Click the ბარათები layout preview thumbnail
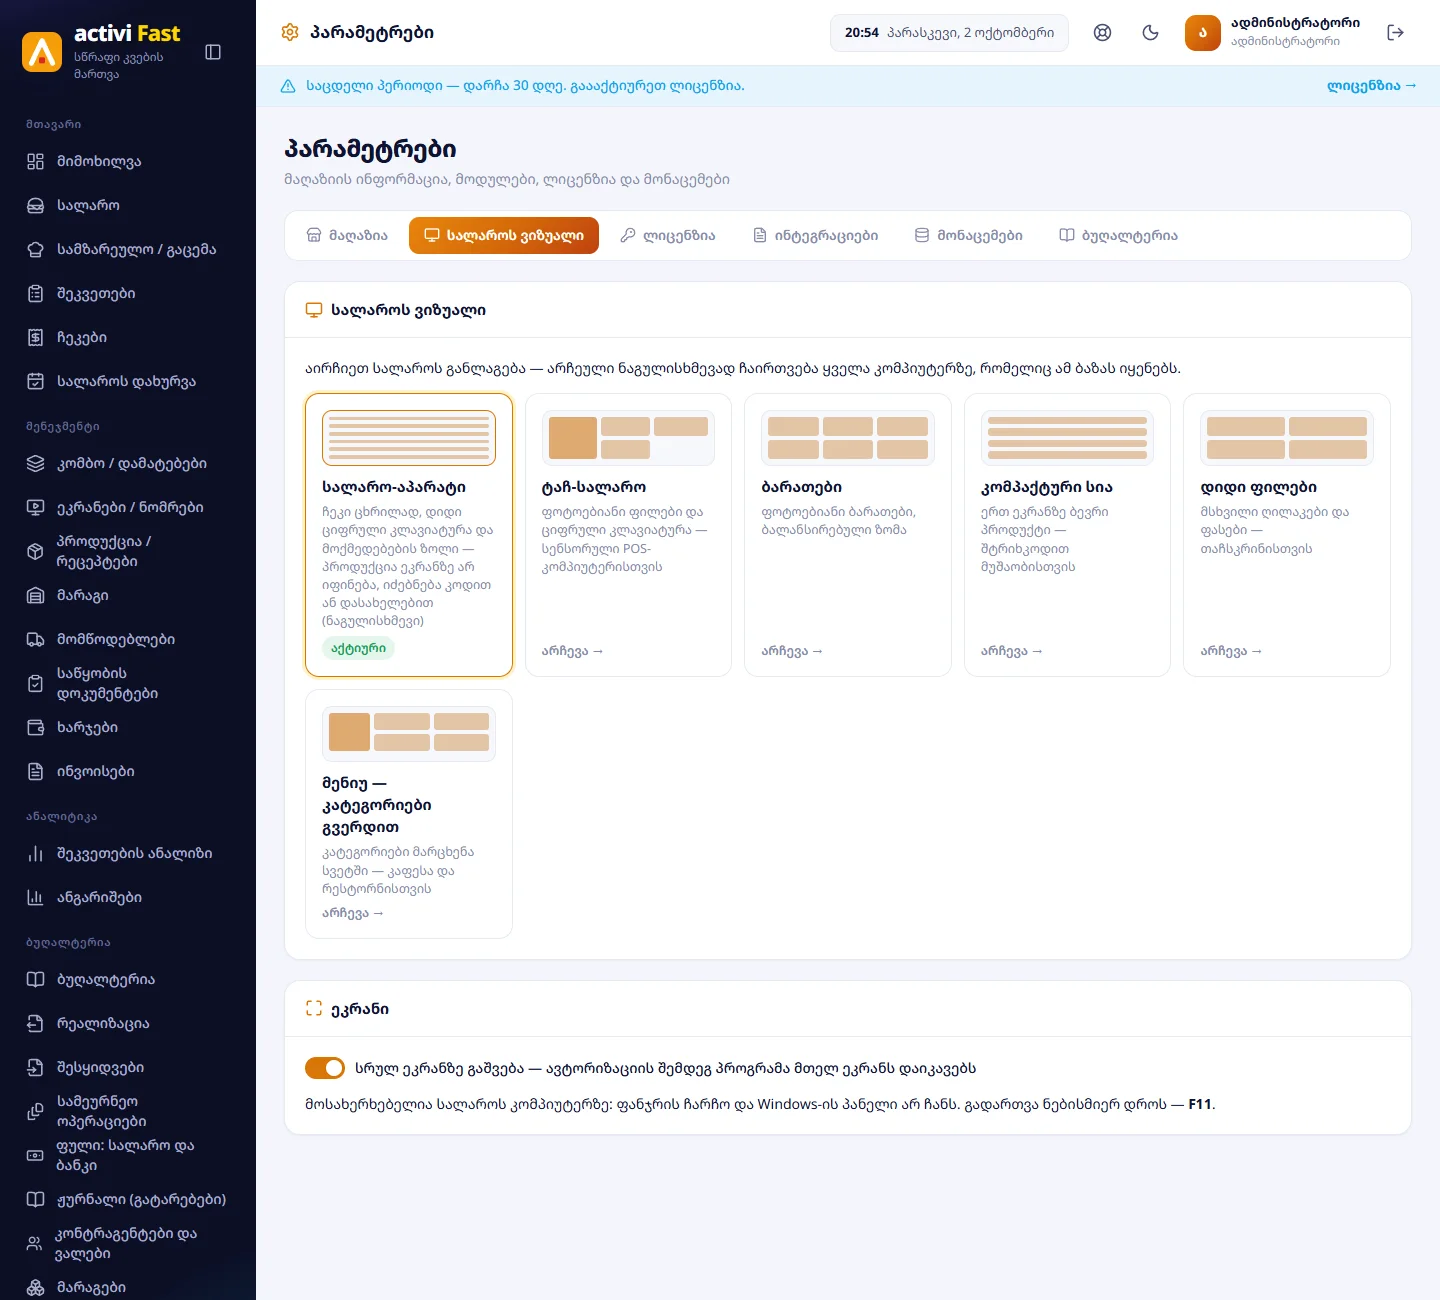 848,438
